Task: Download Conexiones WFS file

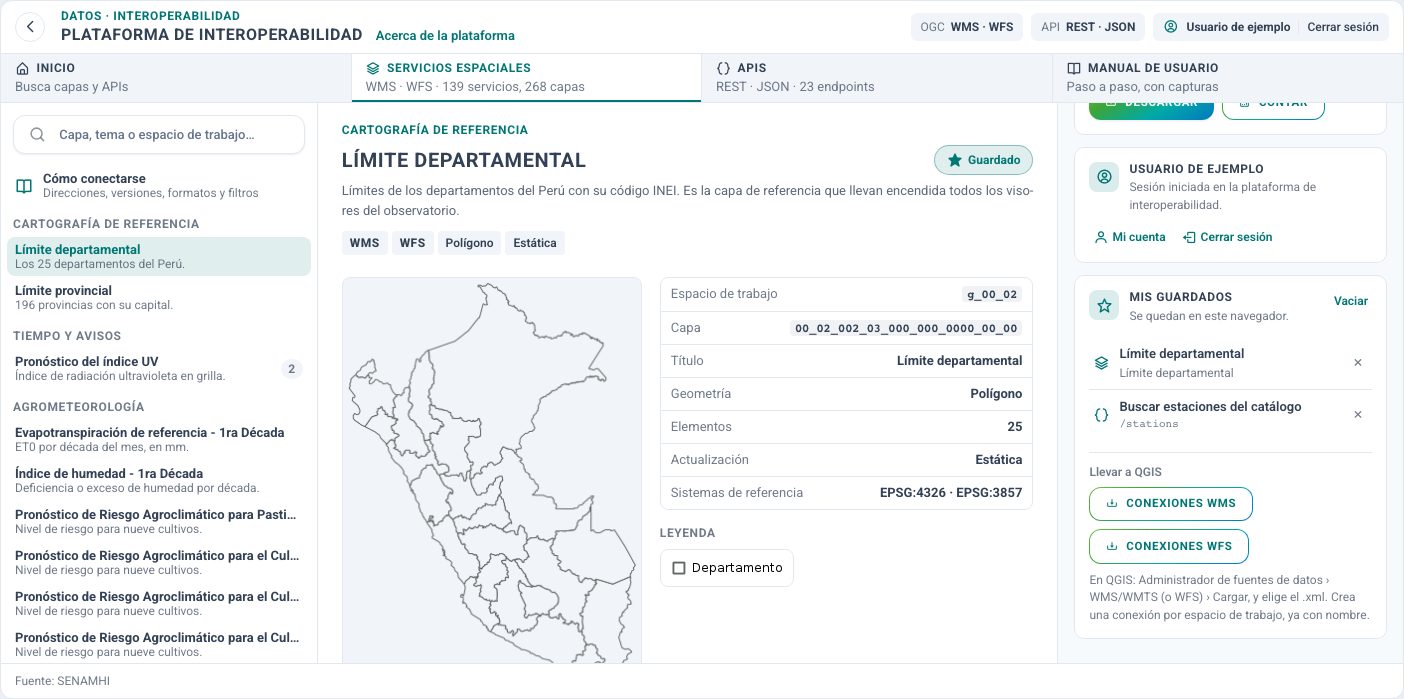Action: (1169, 547)
